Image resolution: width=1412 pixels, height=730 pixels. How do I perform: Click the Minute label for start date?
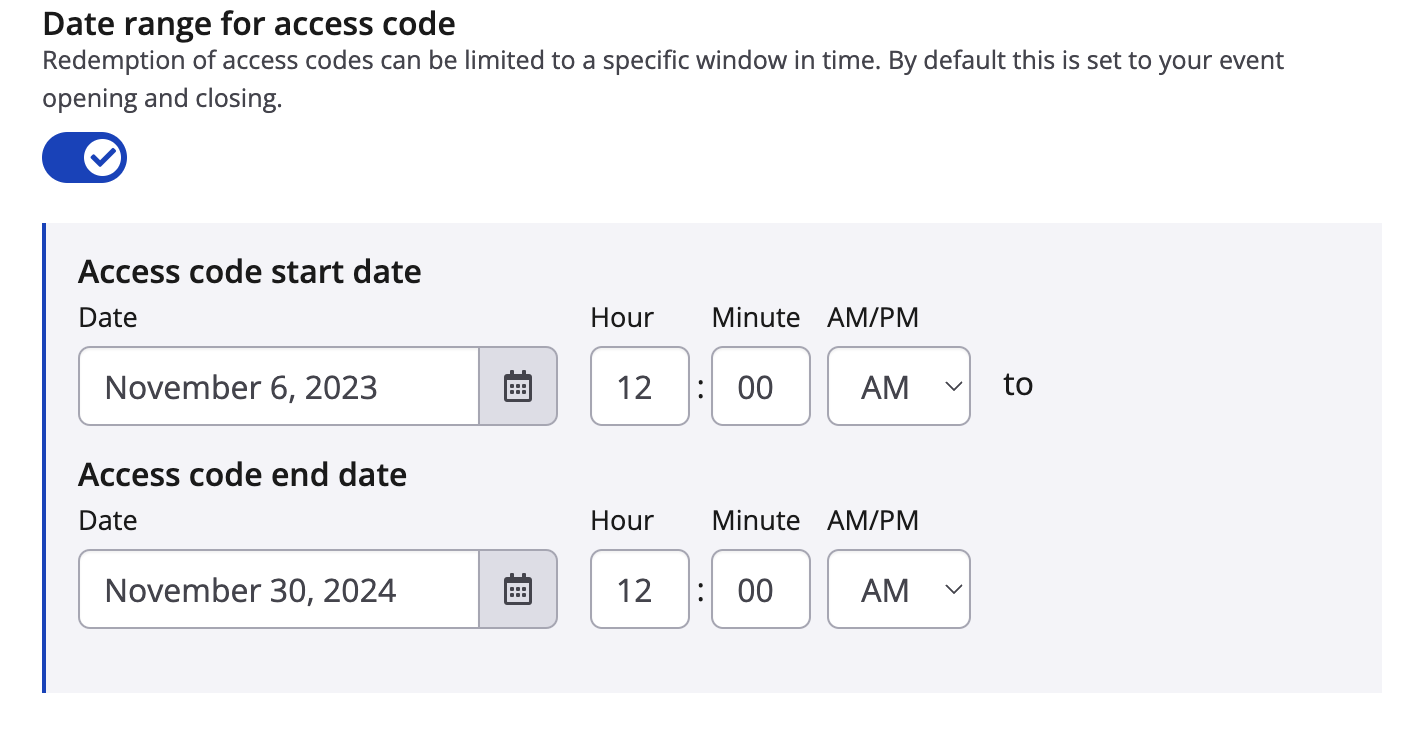pyautogui.click(x=755, y=318)
